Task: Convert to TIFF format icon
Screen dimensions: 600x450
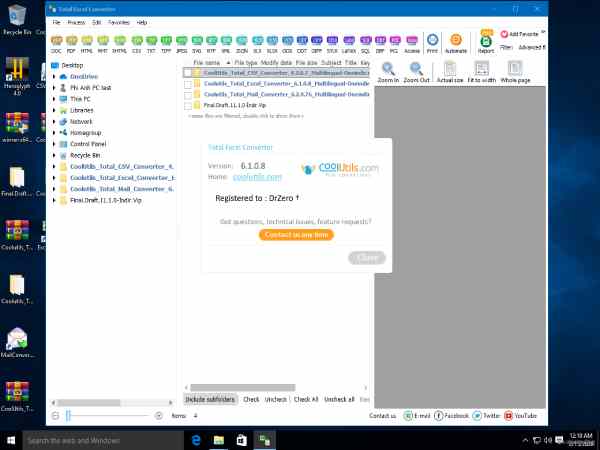Action: (166, 44)
